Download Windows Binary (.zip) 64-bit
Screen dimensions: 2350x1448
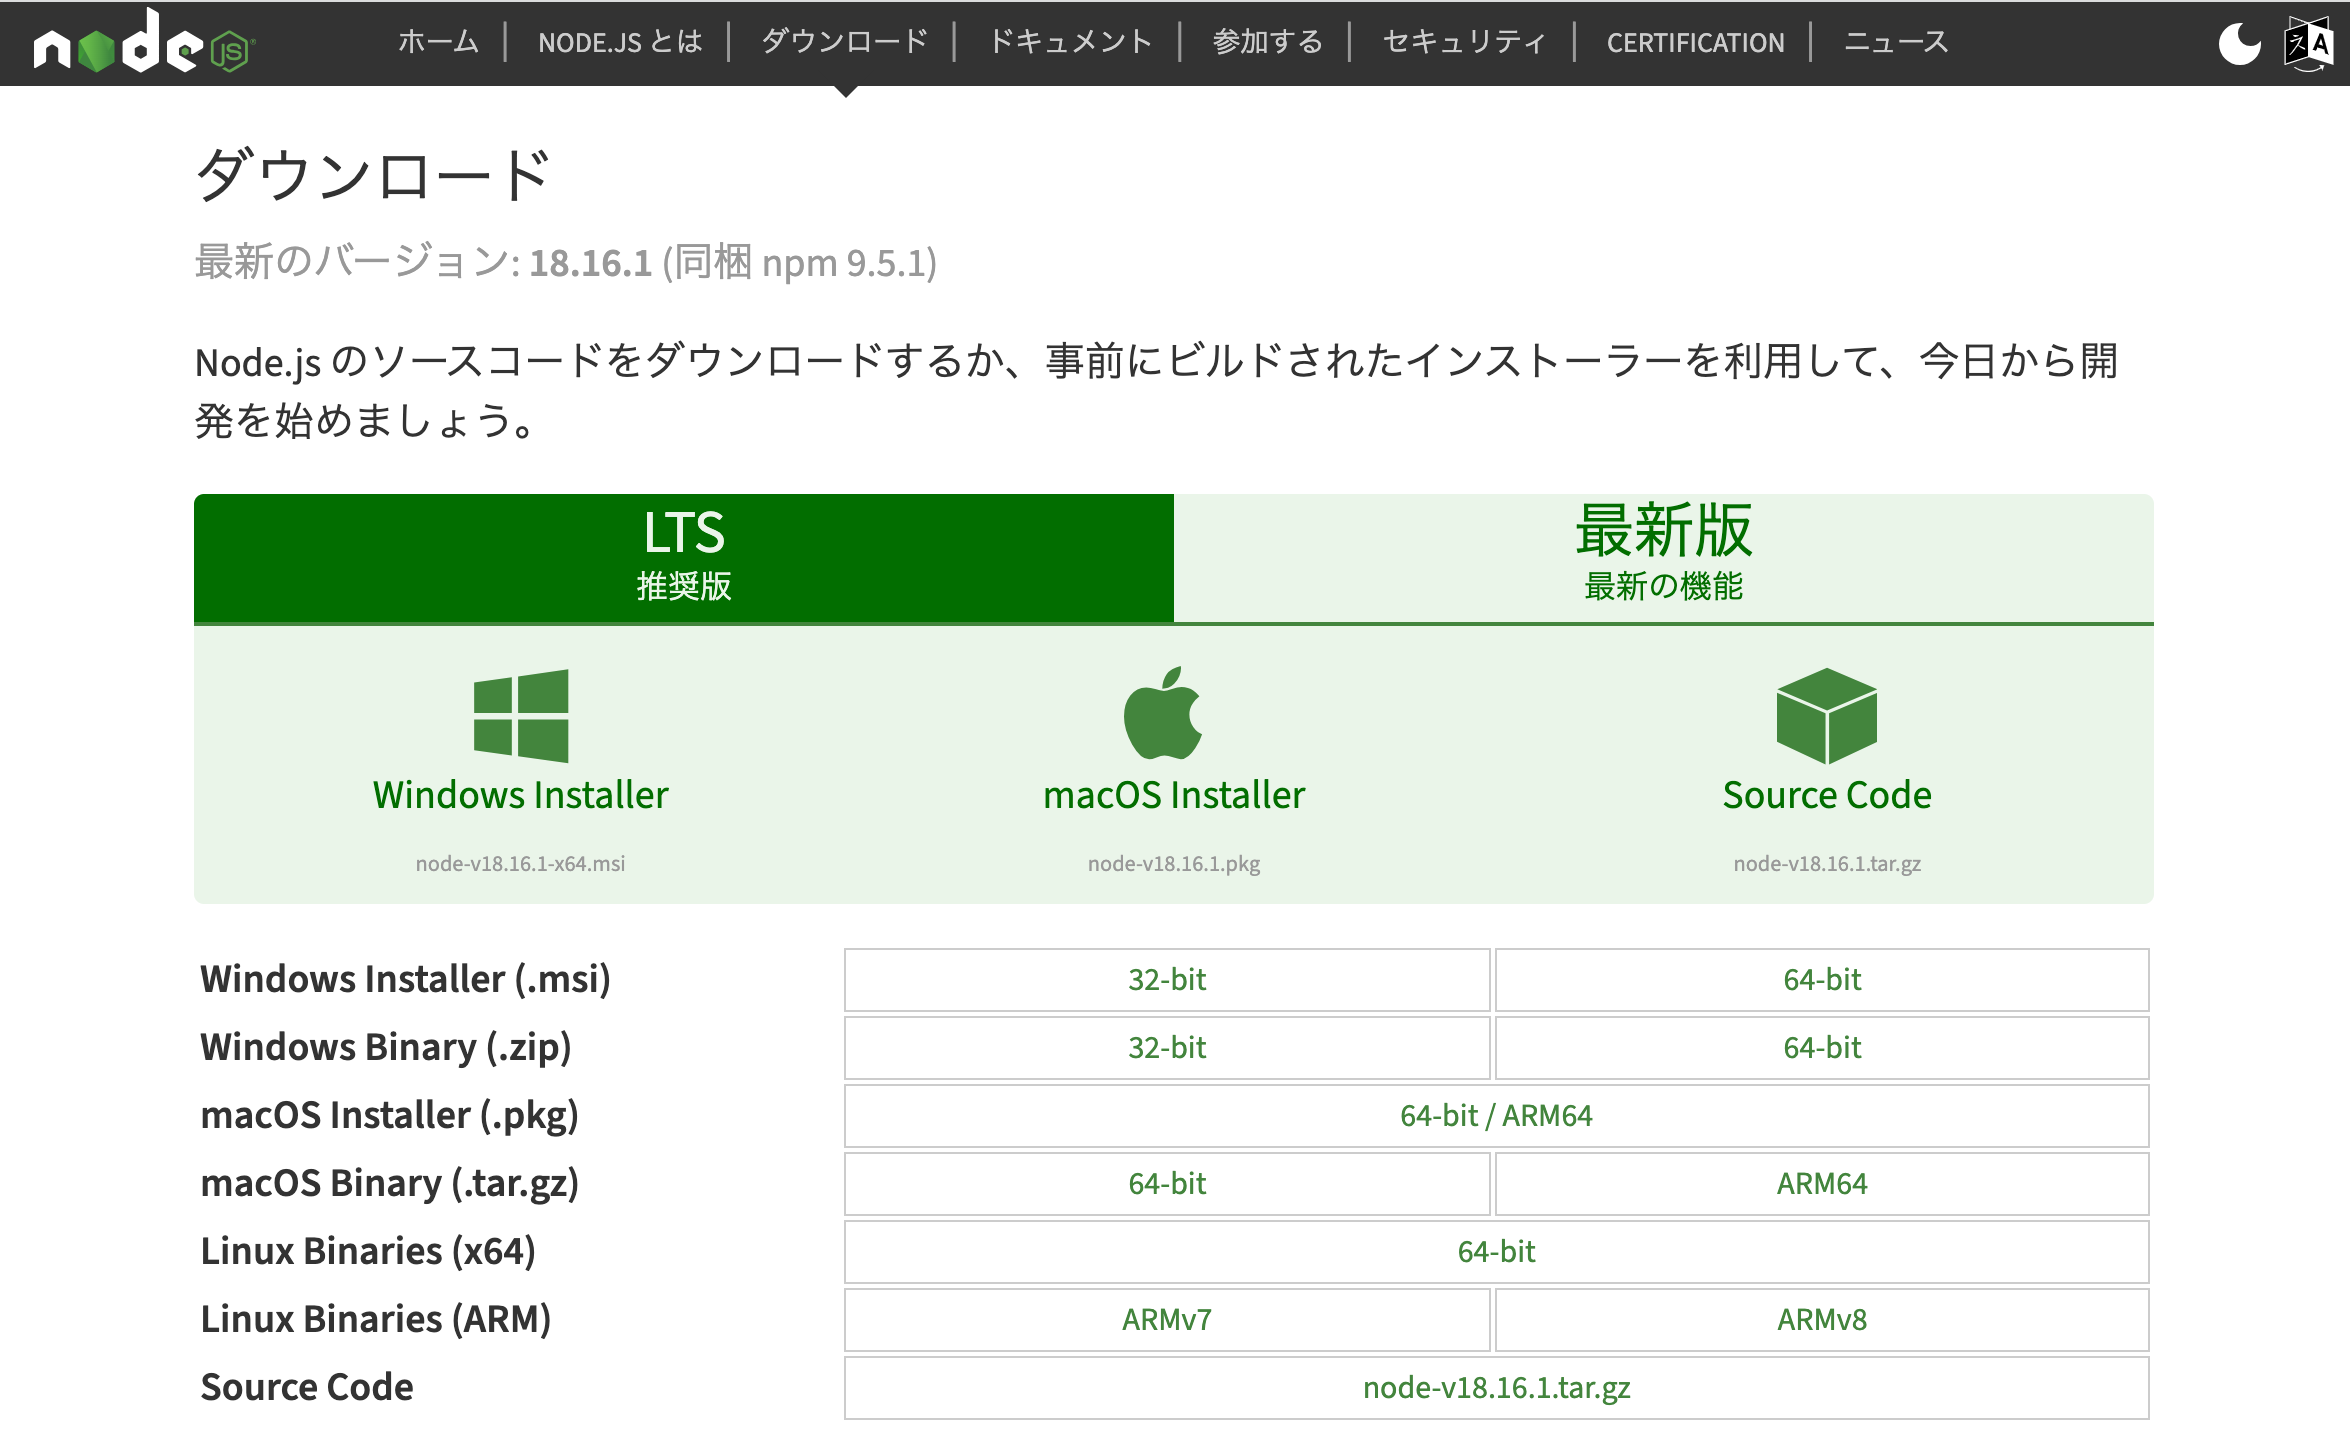pos(1822,1048)
